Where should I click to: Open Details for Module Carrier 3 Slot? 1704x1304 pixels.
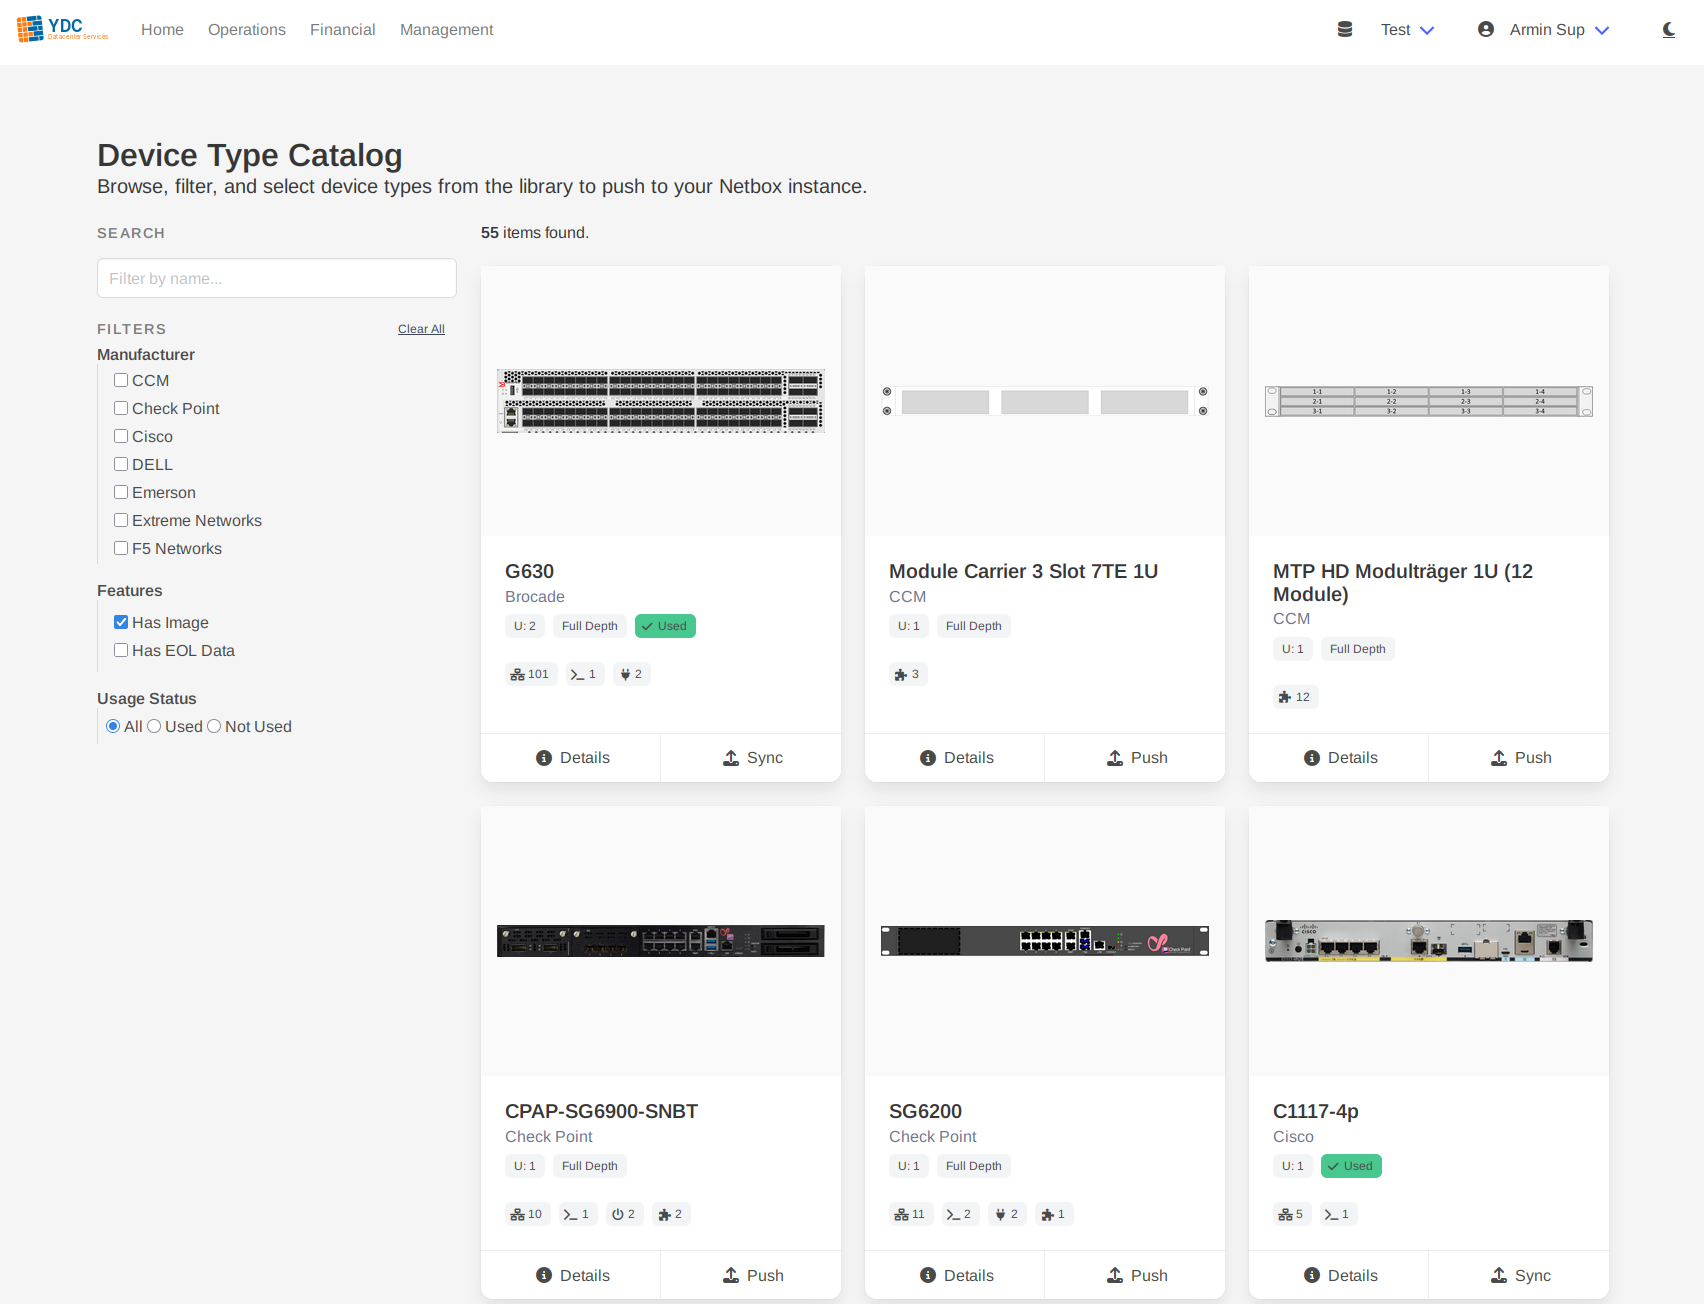[x=955, y=758]
